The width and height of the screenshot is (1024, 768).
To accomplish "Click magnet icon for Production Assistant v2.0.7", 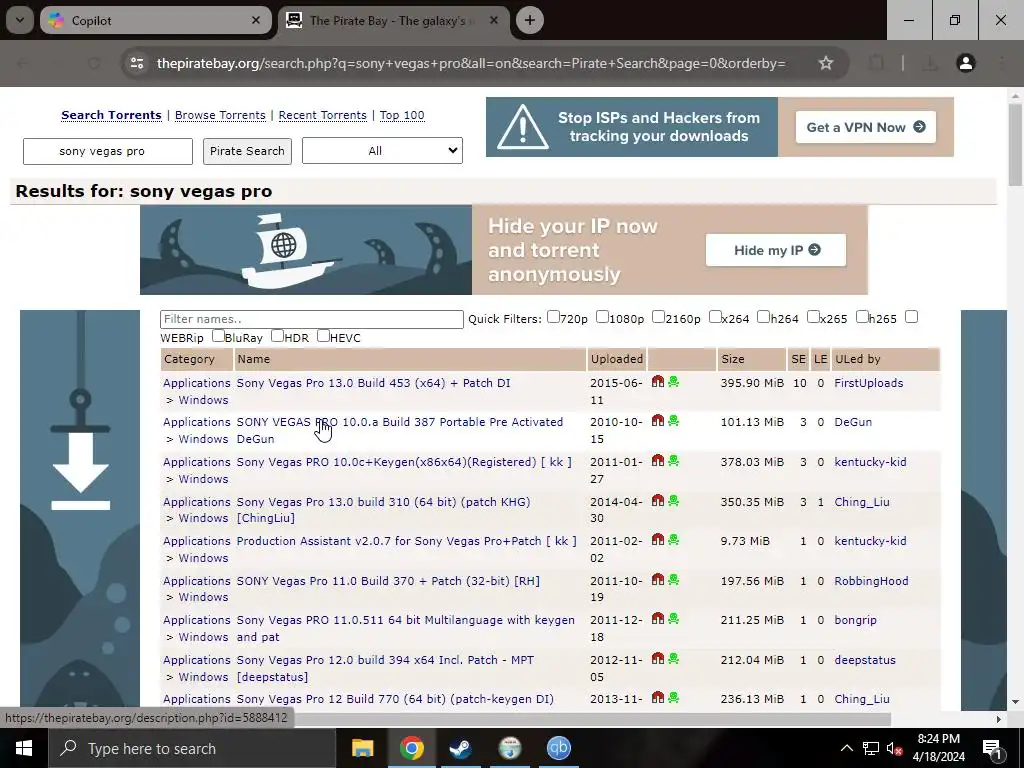I will [658, 539].
